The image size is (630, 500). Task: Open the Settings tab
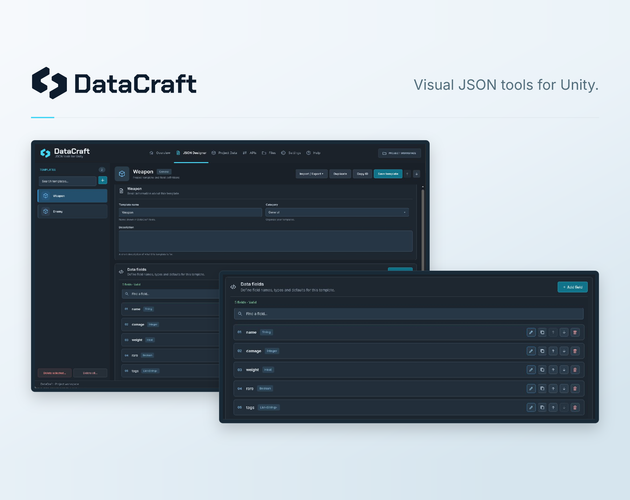(x=291, y=153)
